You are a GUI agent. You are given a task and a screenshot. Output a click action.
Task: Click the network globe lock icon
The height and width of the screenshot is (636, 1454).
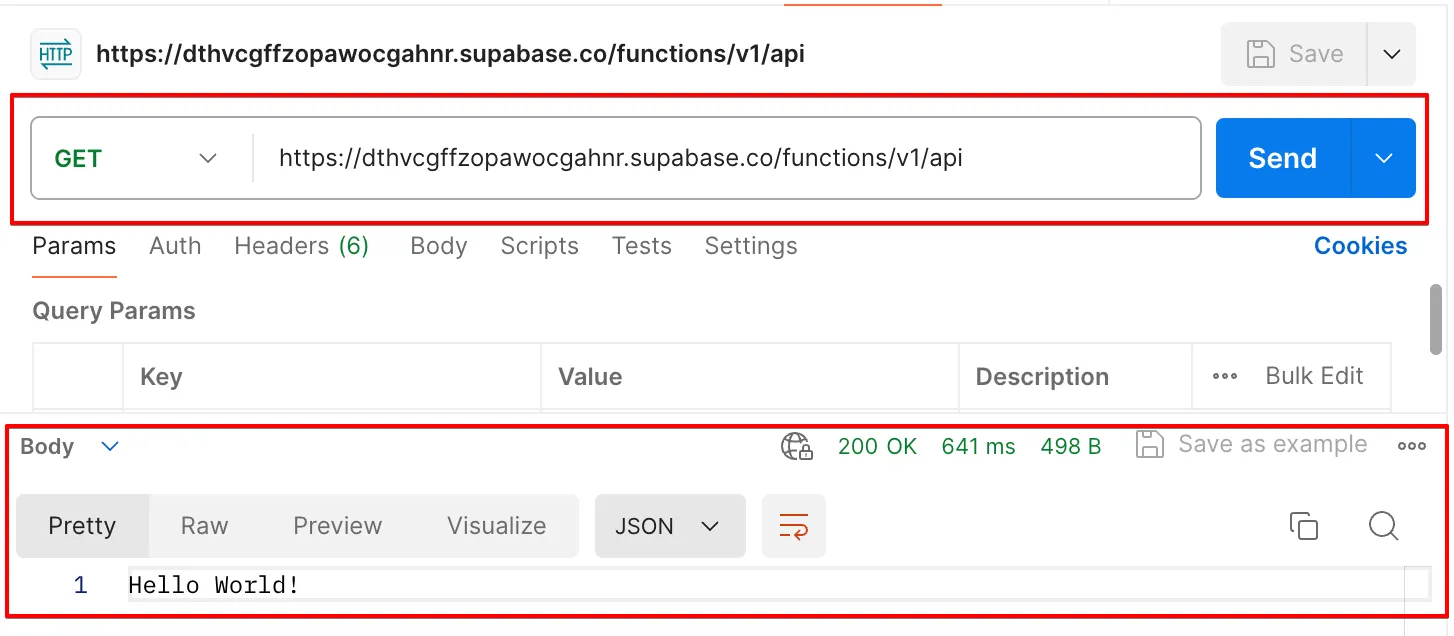[x=796, y=447]
